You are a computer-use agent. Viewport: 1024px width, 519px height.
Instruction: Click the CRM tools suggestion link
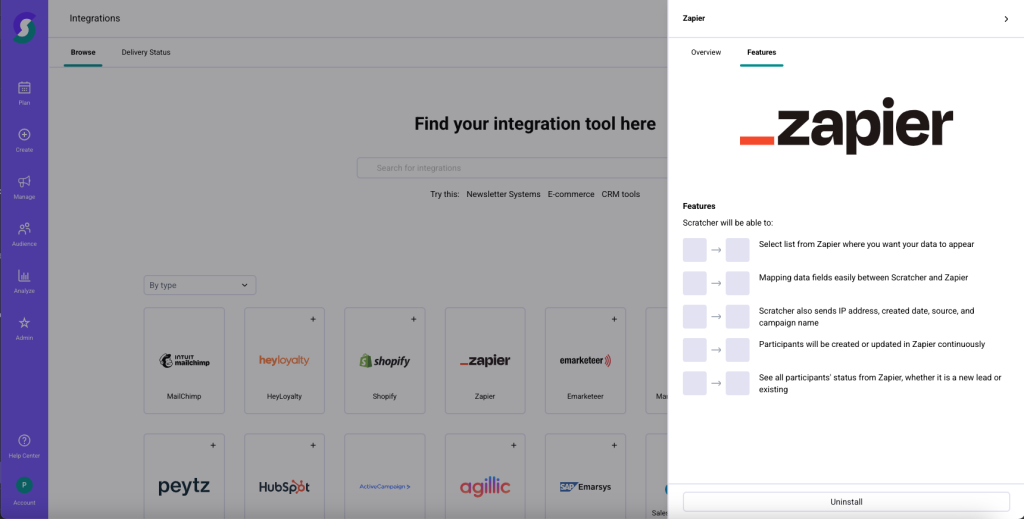click(620, 194)
